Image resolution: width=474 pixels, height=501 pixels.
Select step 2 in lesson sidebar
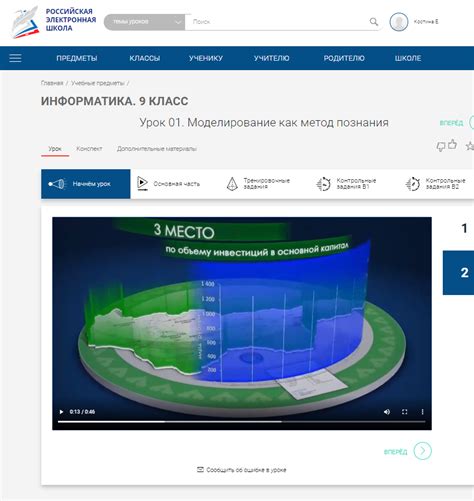tap(458, 273)
